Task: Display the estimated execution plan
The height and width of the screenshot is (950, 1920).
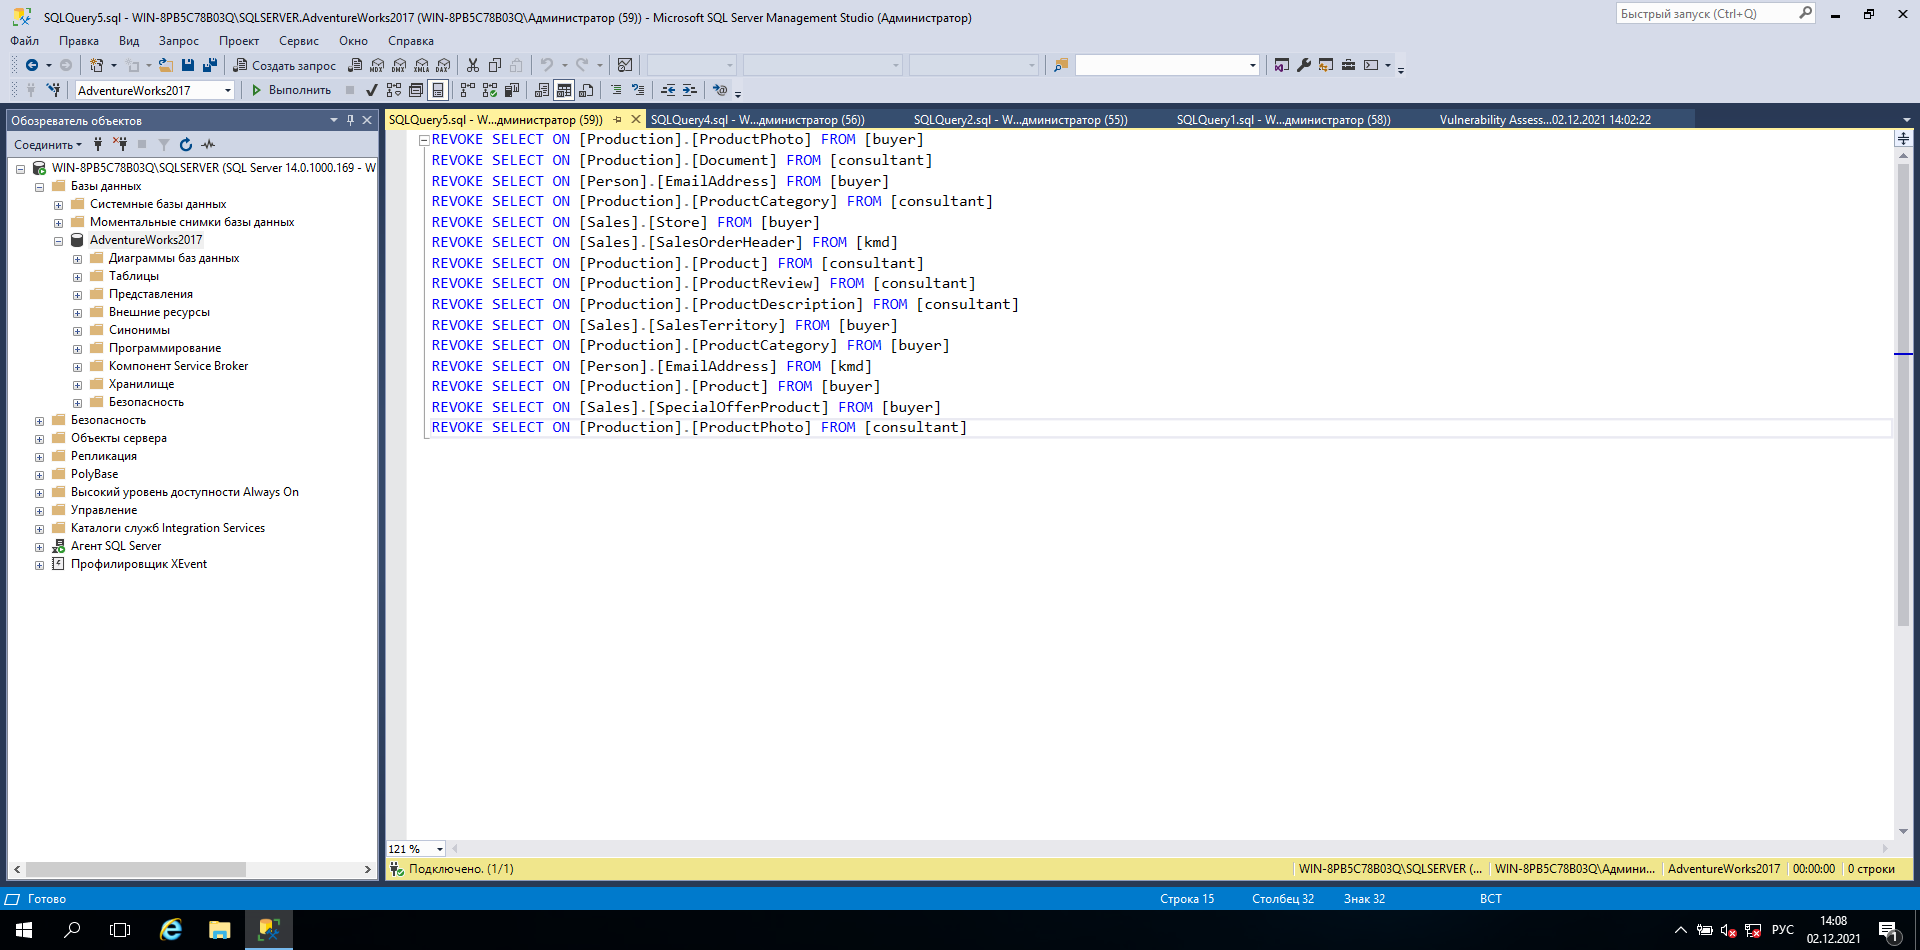Action: (x=394, y=90)
